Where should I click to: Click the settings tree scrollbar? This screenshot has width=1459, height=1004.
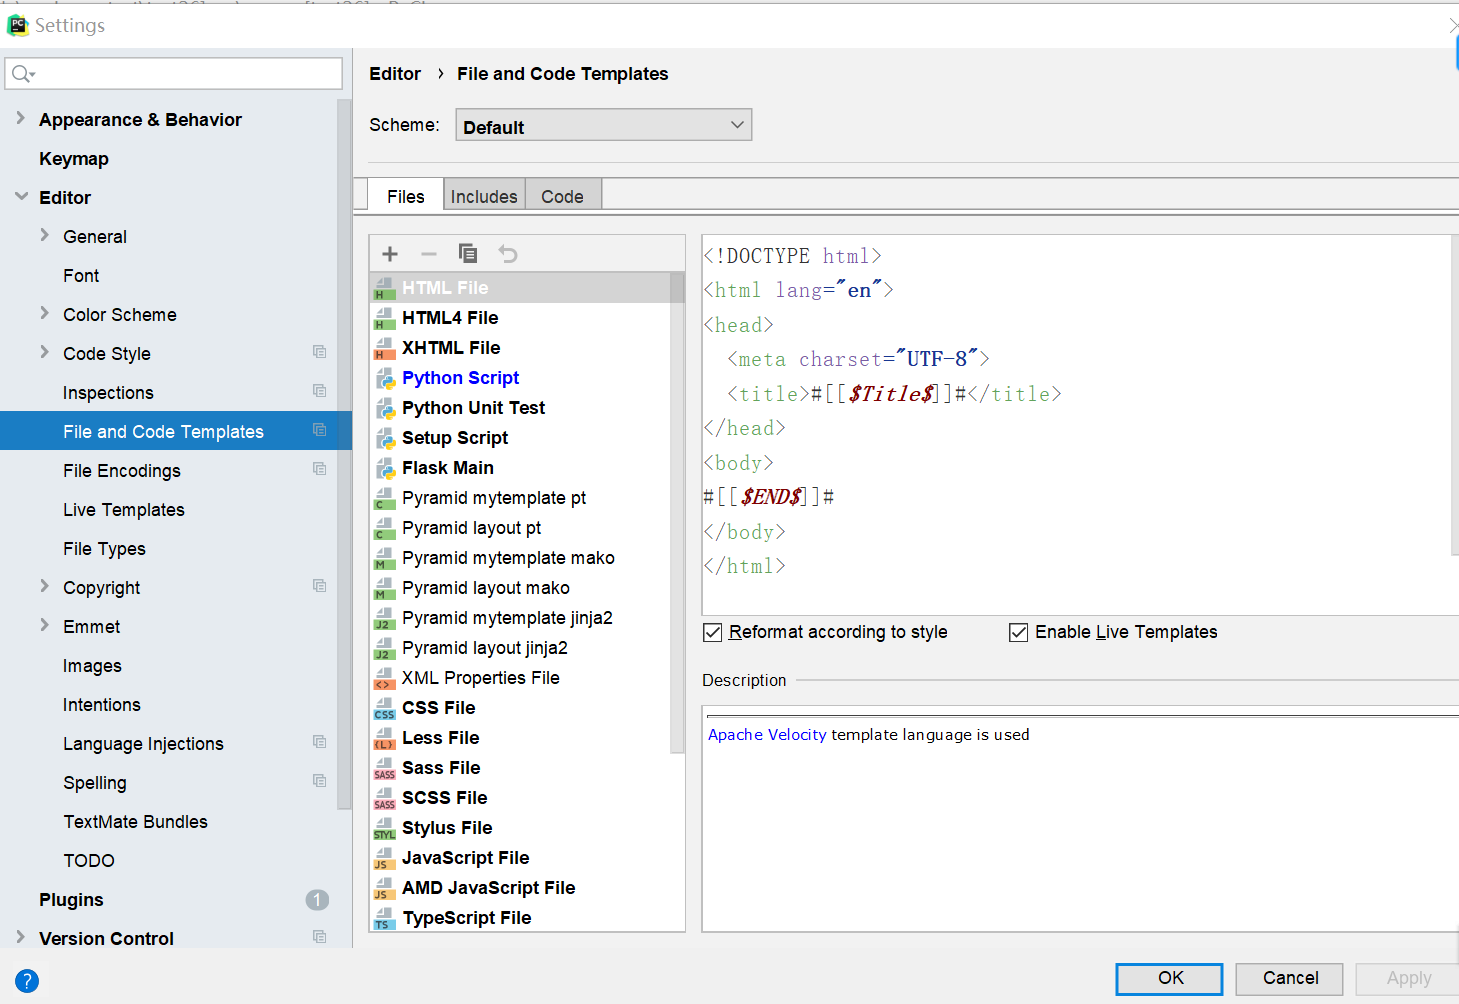click(345, 453)
